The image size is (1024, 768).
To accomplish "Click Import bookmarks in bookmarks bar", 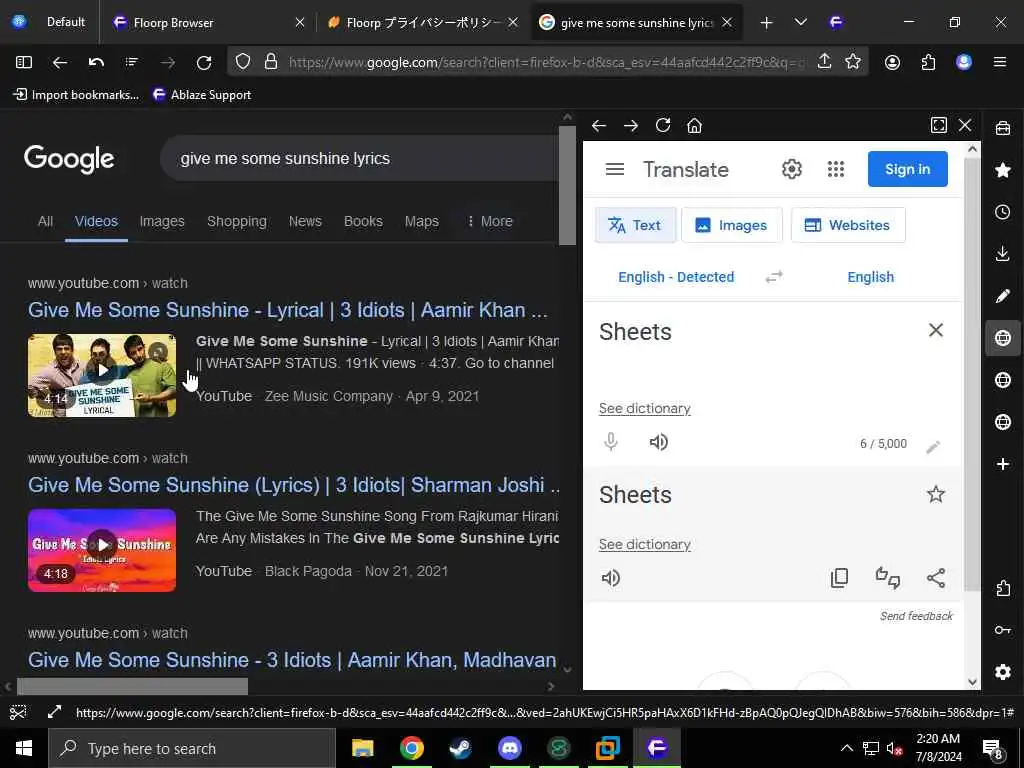I will (x=76, y=95).
